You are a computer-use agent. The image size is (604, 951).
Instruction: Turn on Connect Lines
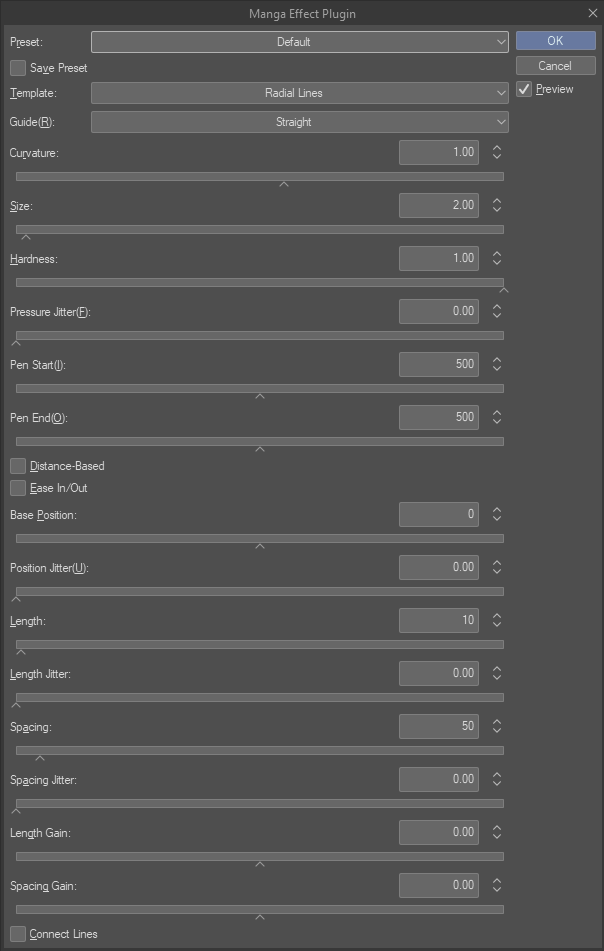(x=18, y=934)
